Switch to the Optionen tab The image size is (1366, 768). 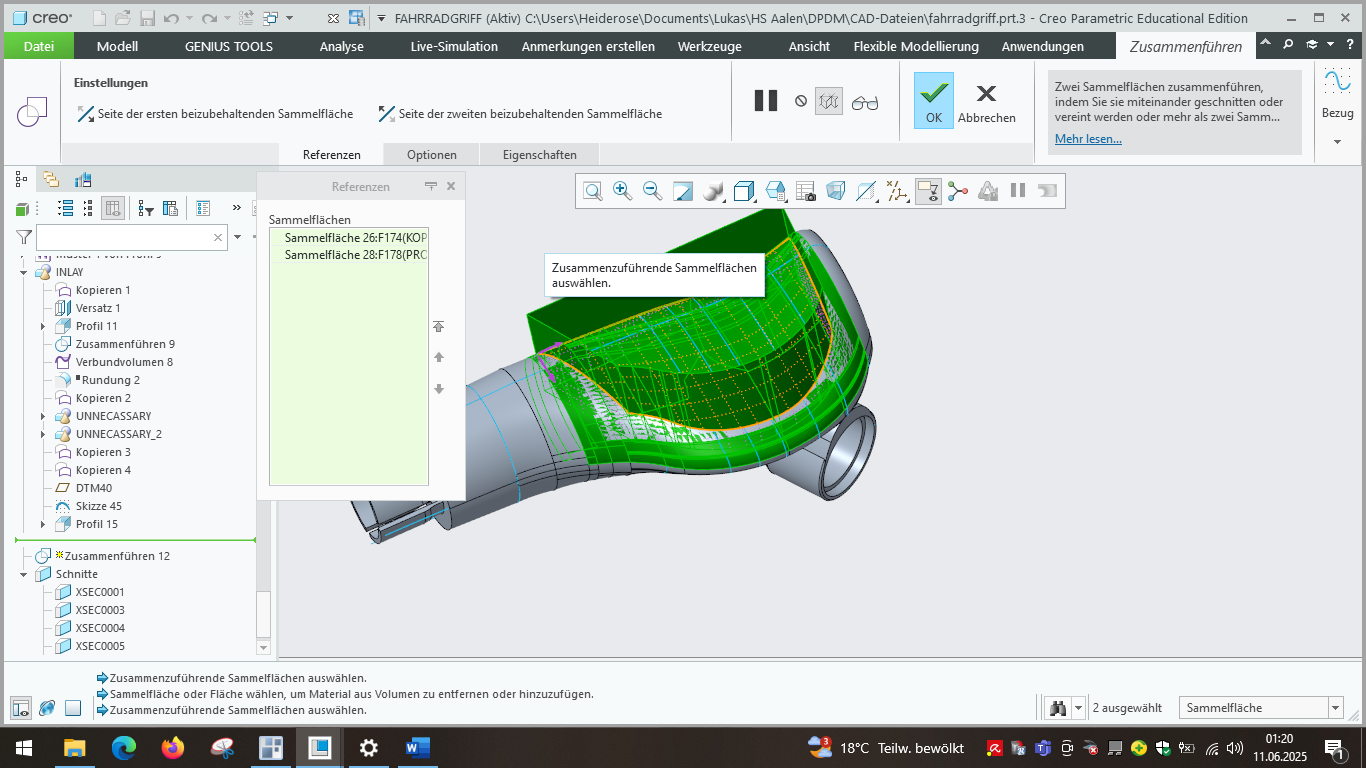pyautogui.click(x=432, y=155)
